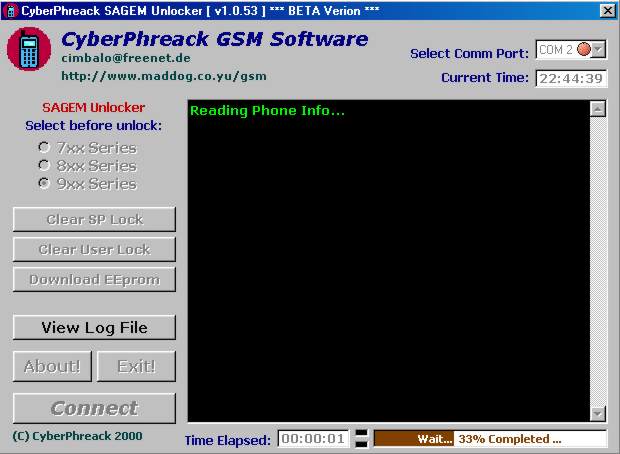The height and width of the screenshot is (454, 620).
Task: Click the red COM port status indicator
Action: pos(584,49)
